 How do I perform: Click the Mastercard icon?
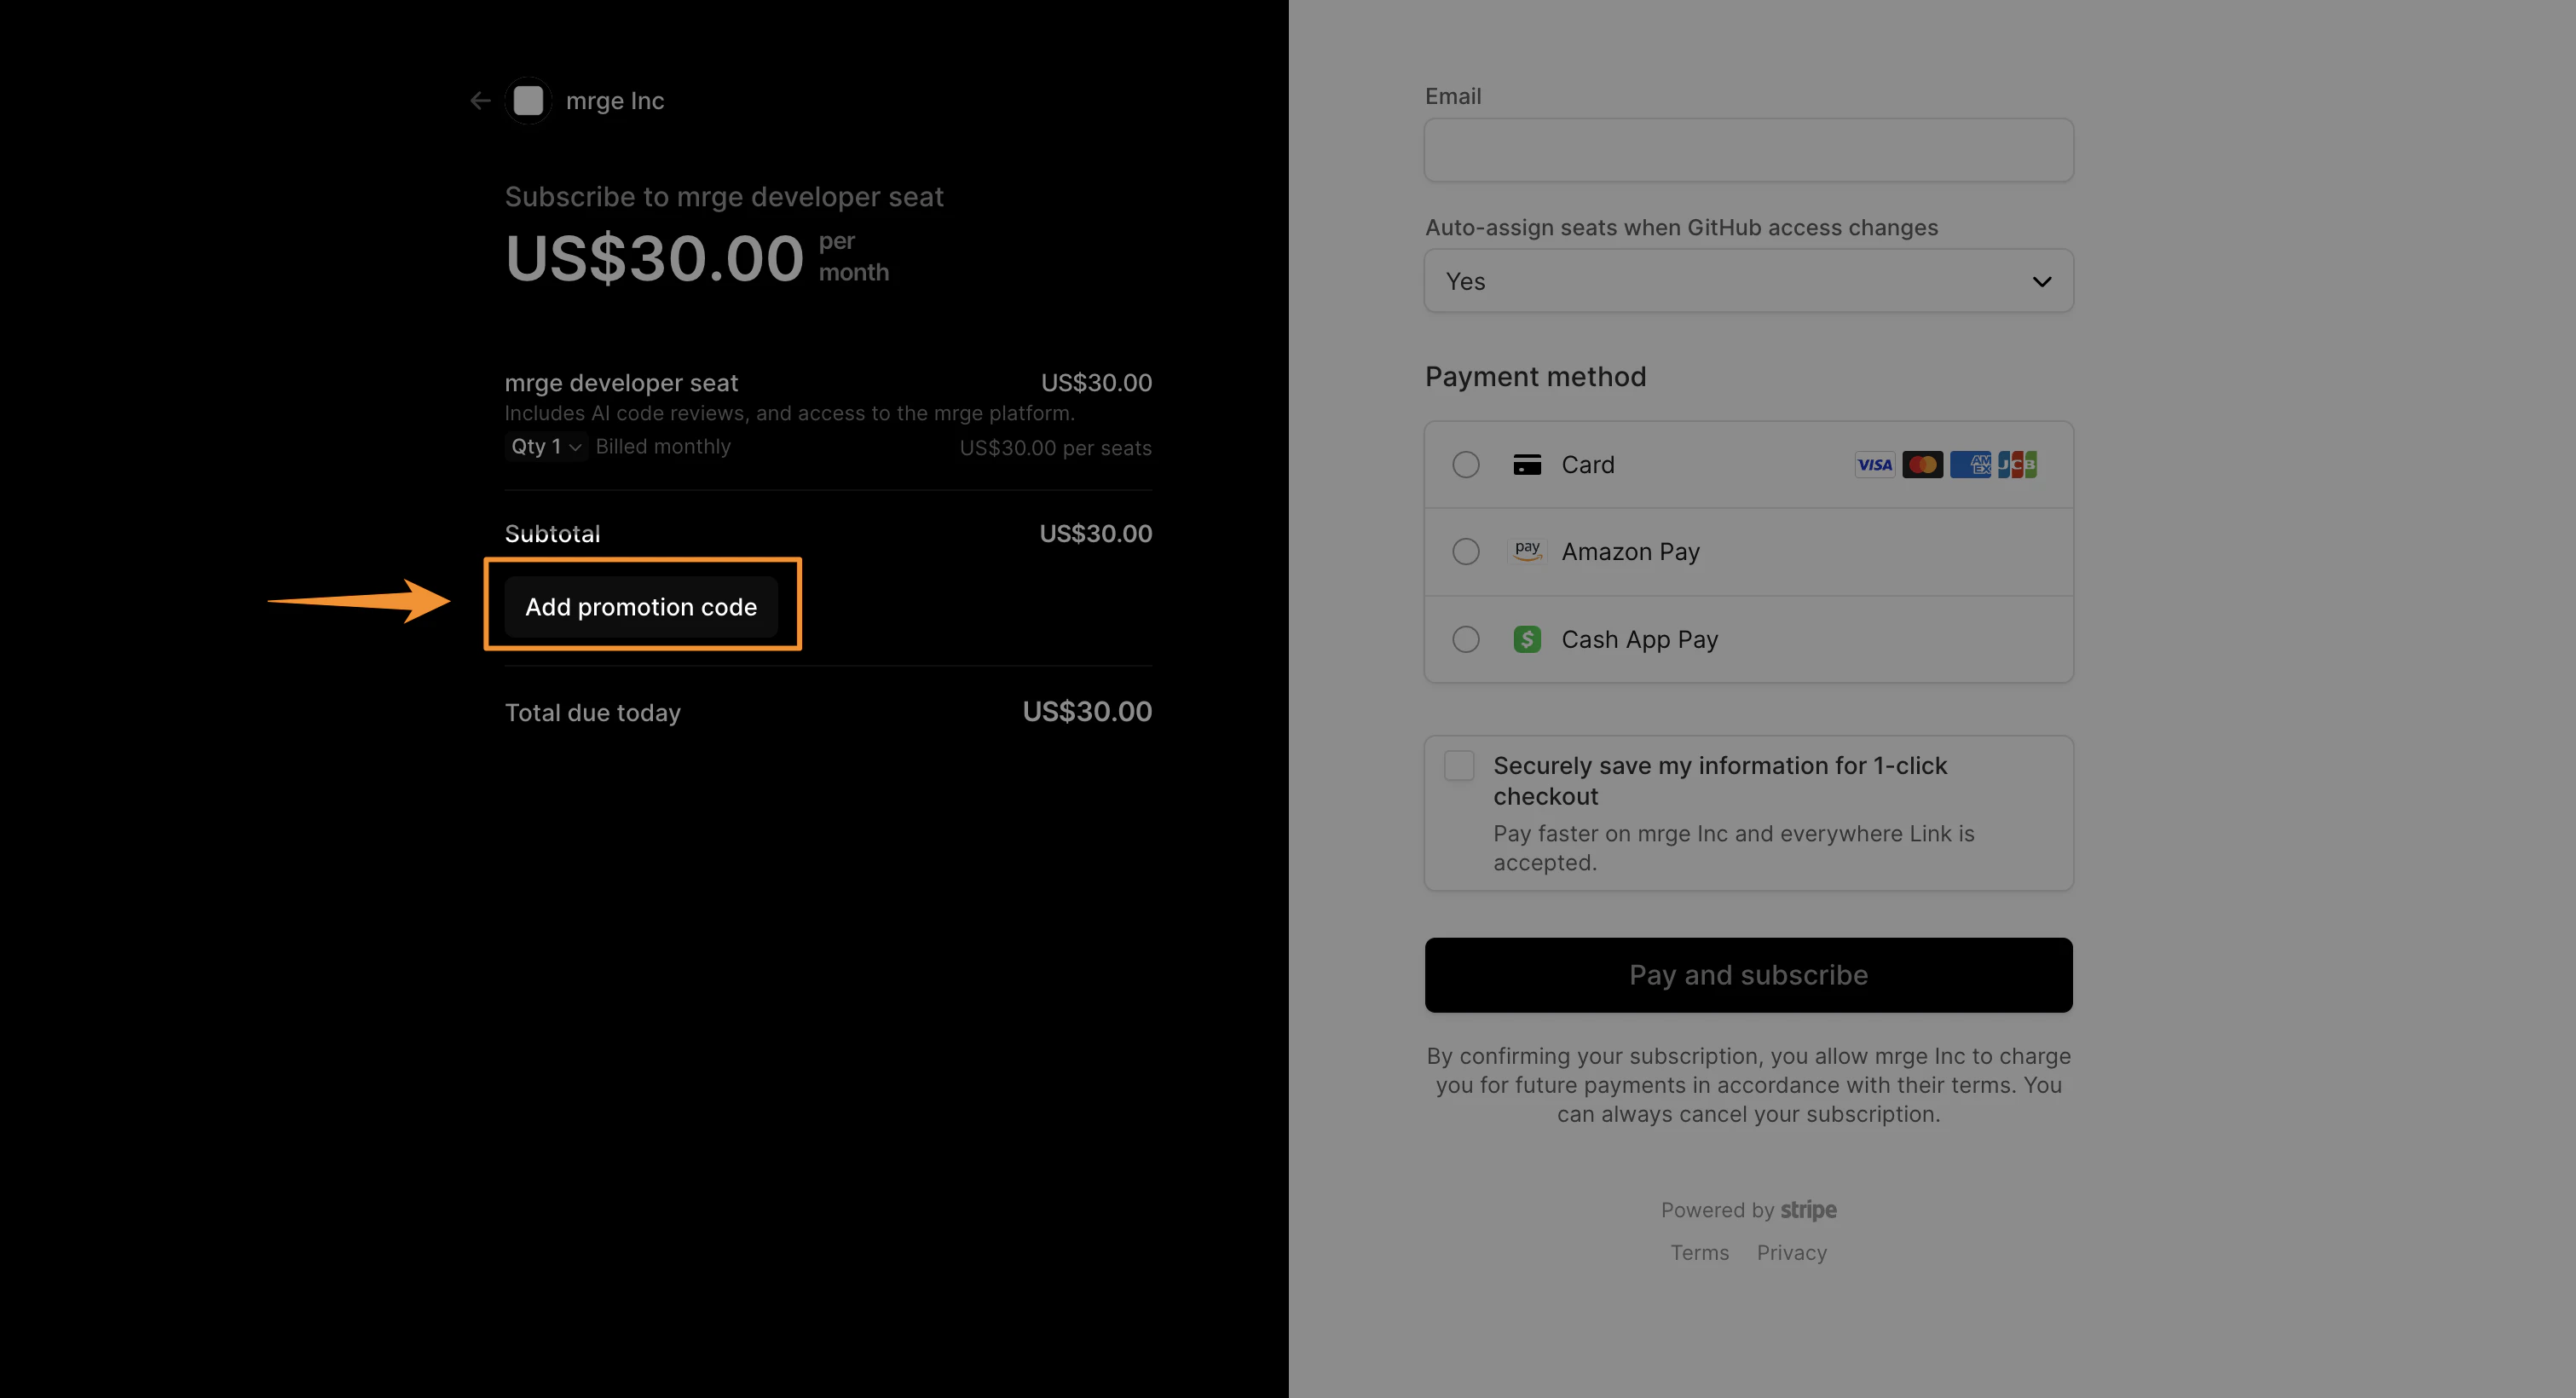coord(1922,464)
